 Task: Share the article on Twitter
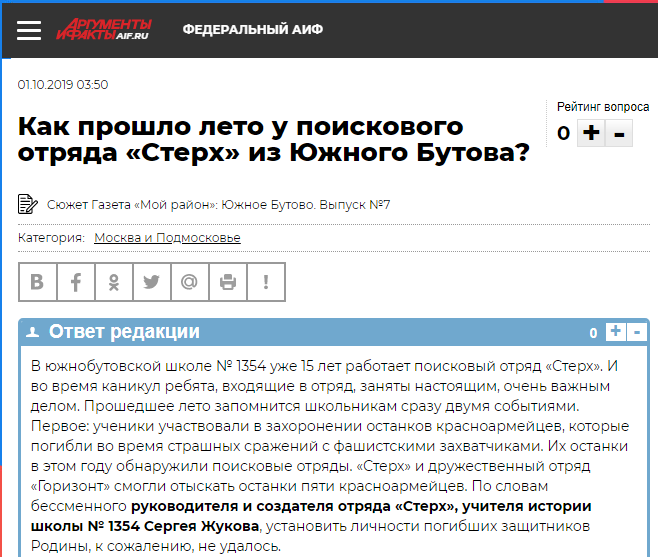(x=151, y=282)
